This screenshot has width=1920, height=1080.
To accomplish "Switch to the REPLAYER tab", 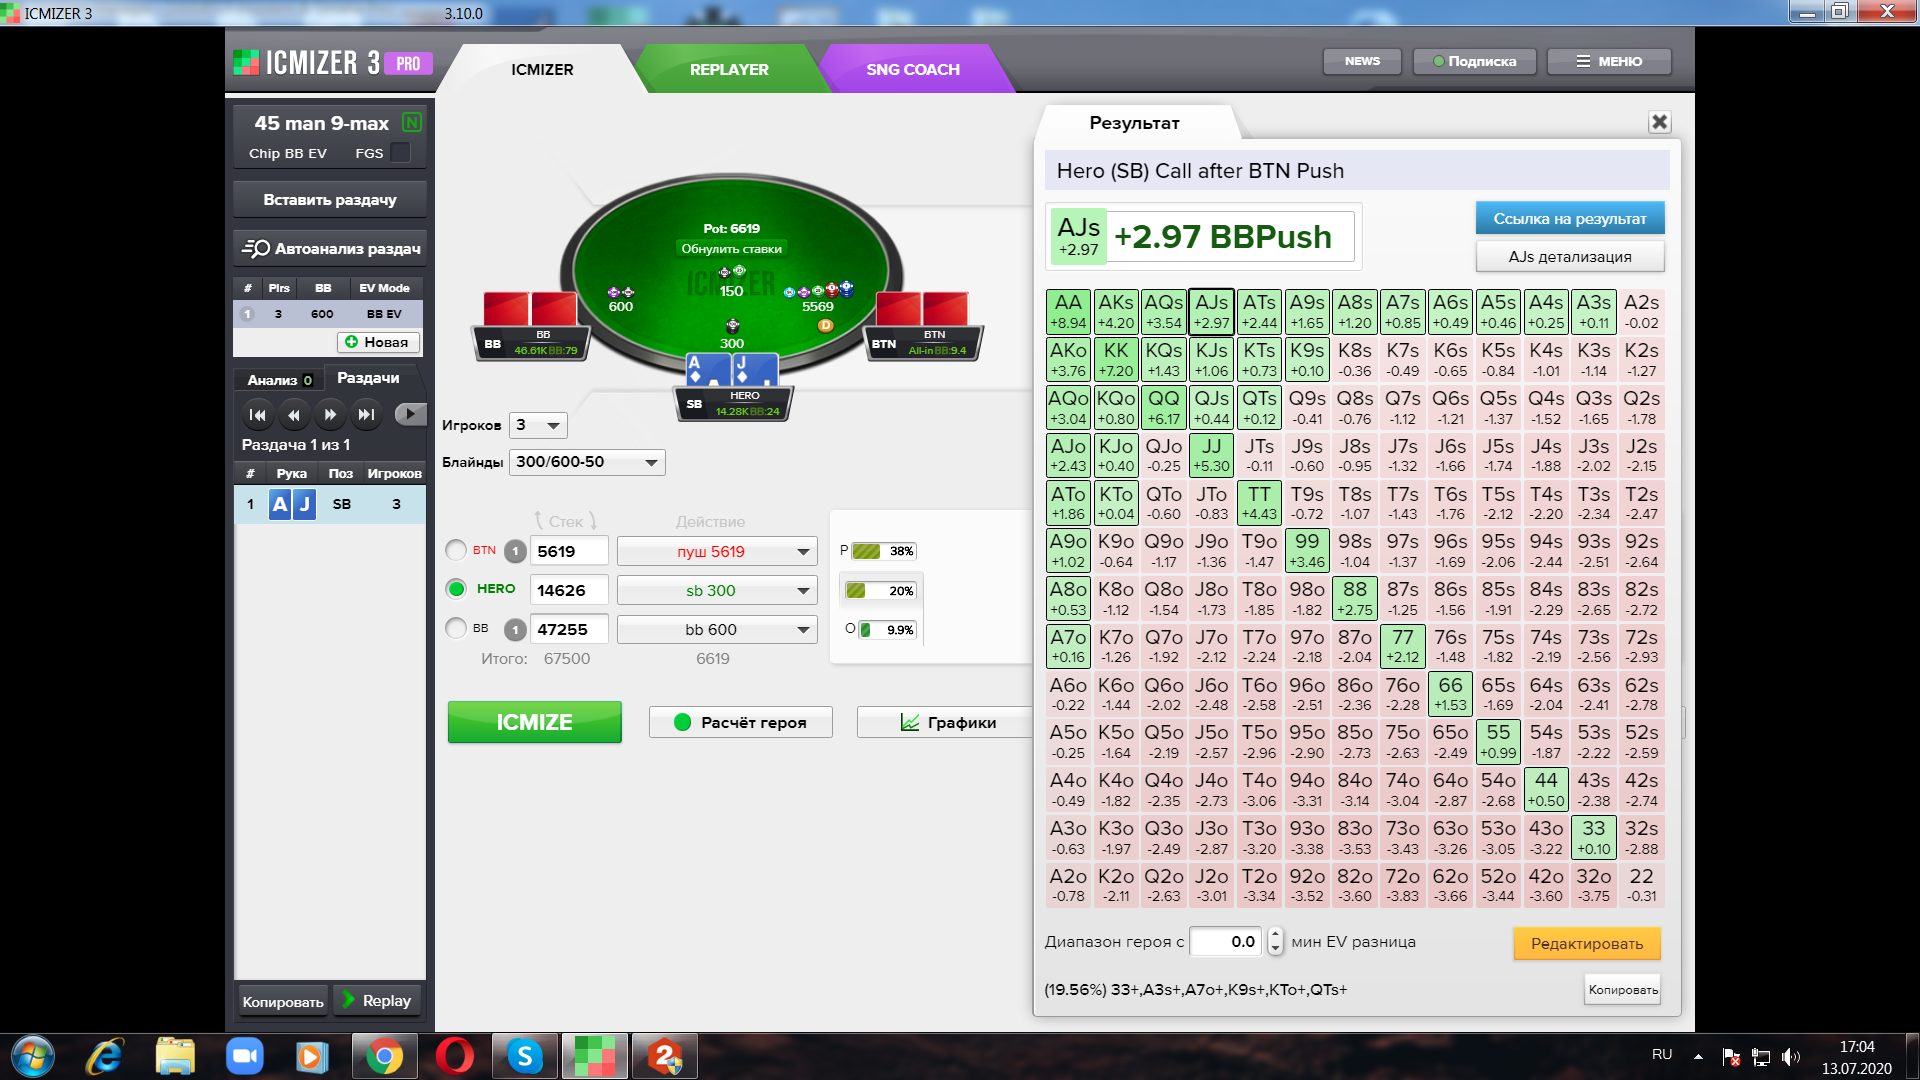I will pyautogui.click(x=729, y=69).
